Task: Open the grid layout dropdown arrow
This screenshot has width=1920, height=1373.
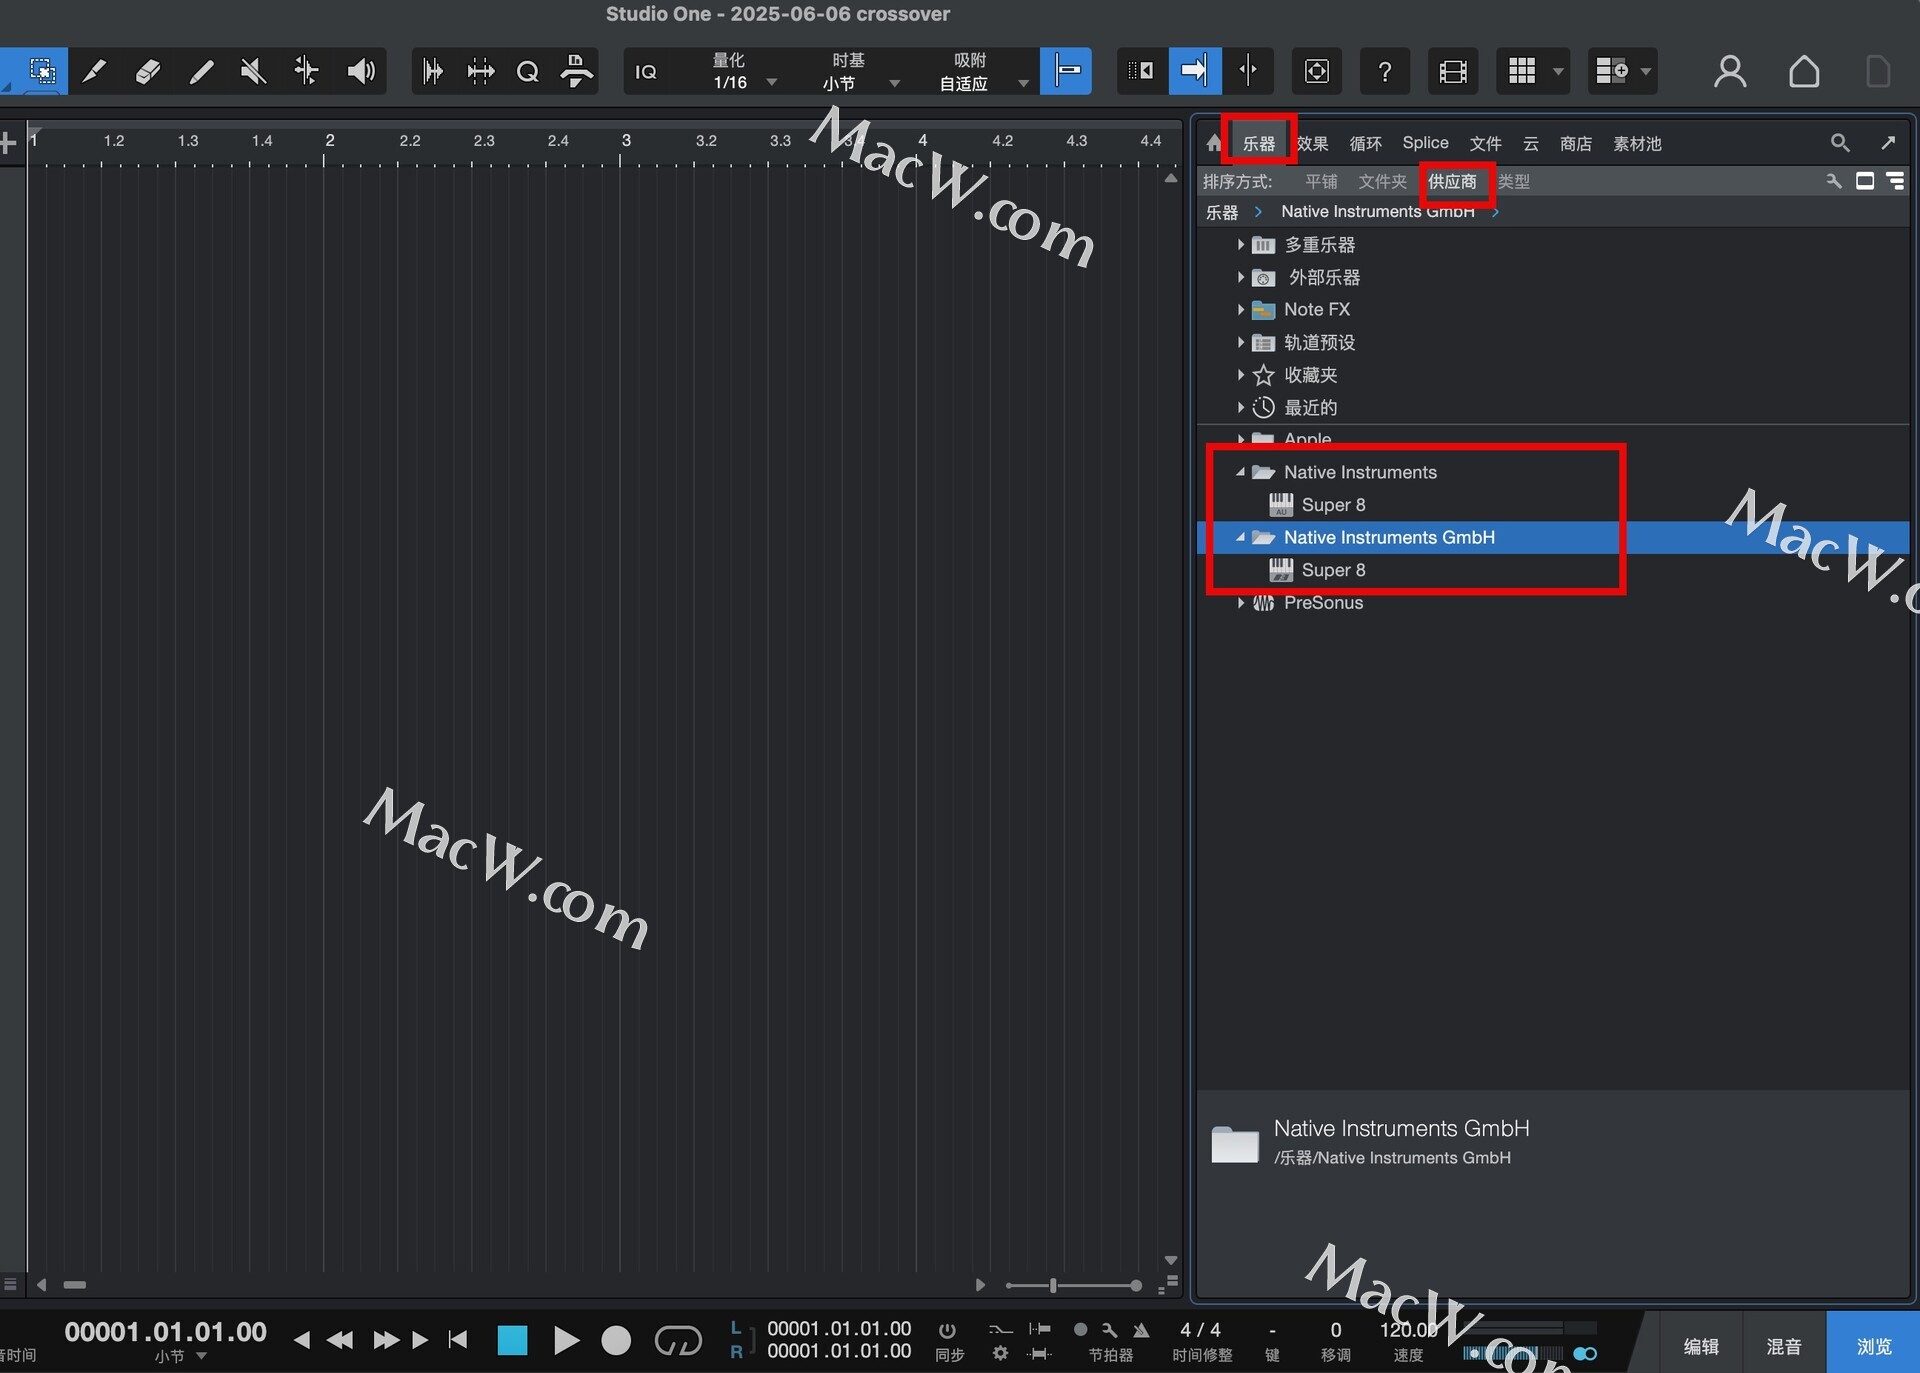Action: pyautogui.click(x=1558, y=72)
